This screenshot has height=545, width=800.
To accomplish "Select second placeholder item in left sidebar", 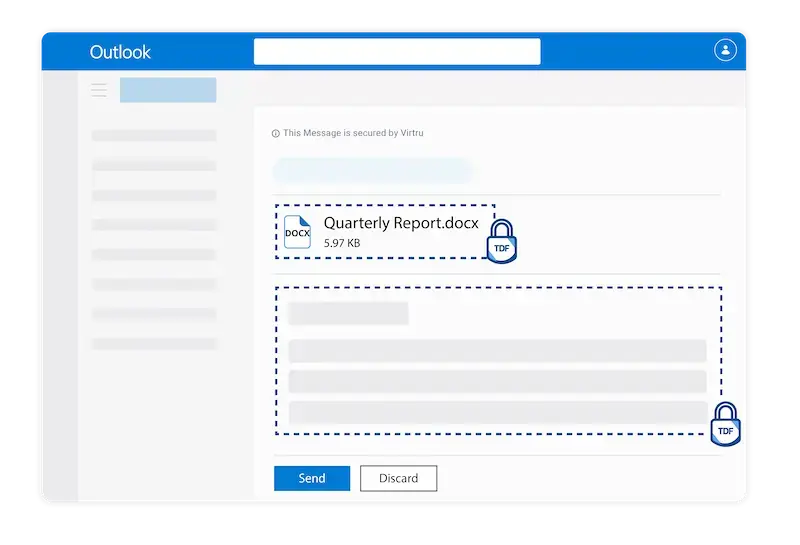I will pyautogui.click(x=154, y=165).
